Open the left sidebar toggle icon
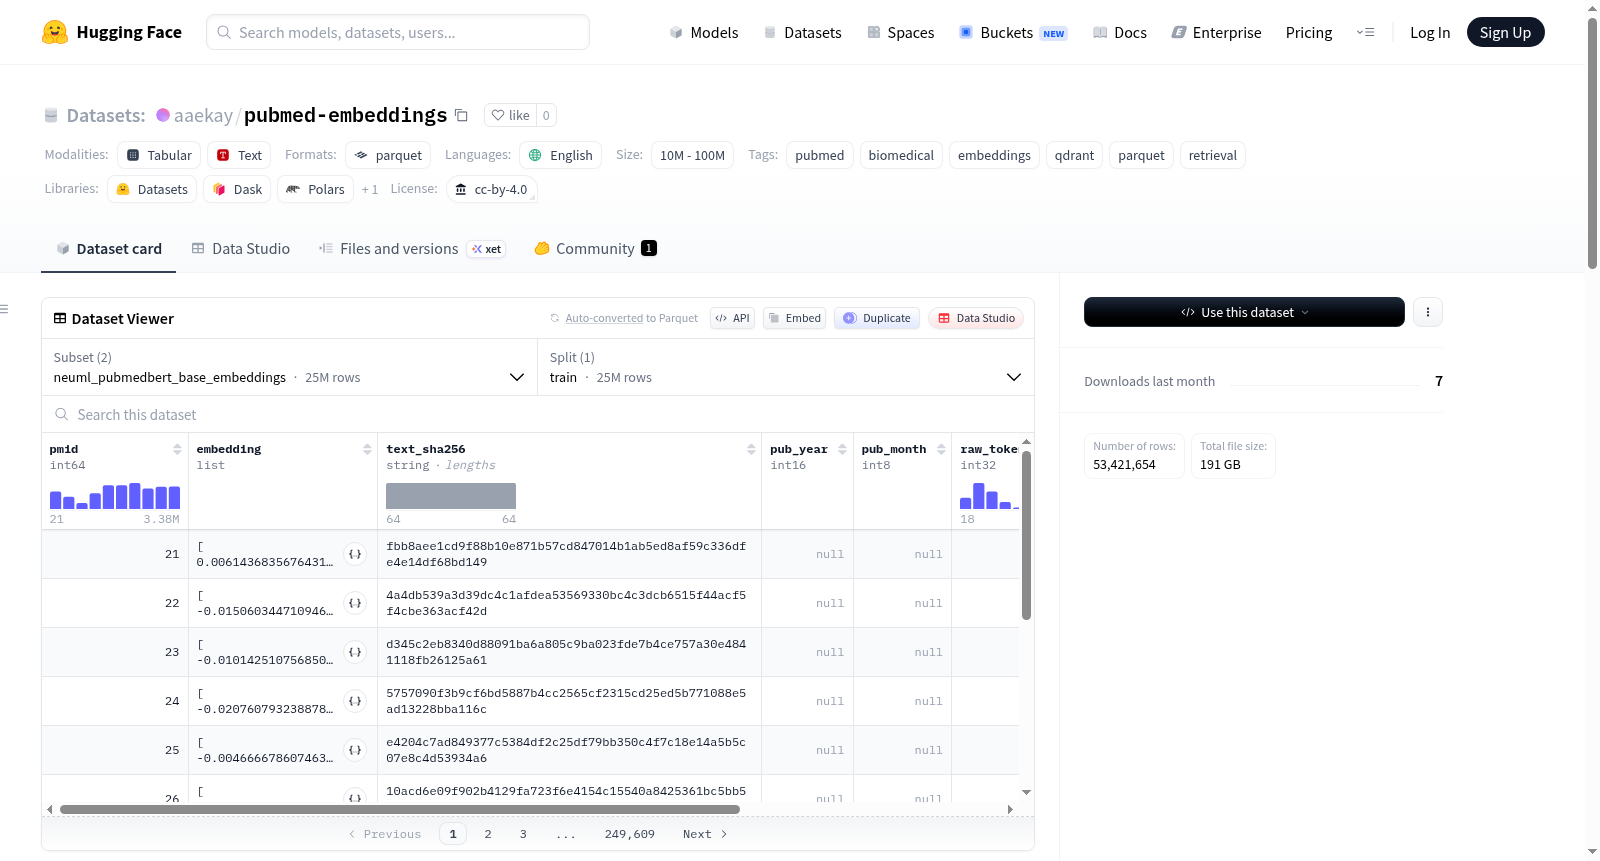The height and width of the screenshot is (861, 1600). click(x=4, y=309)
